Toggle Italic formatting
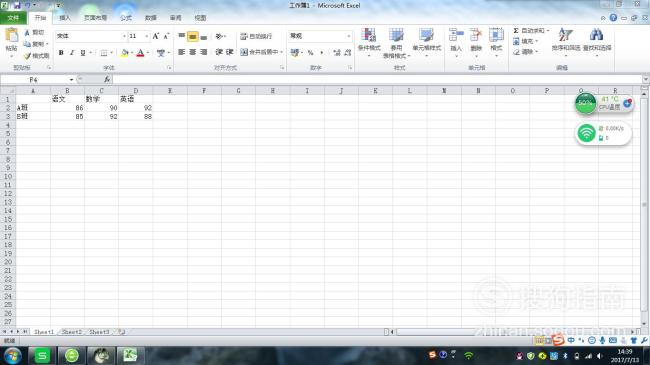Image resolution: width=650 pixels, height=365 pixels. 72,53
